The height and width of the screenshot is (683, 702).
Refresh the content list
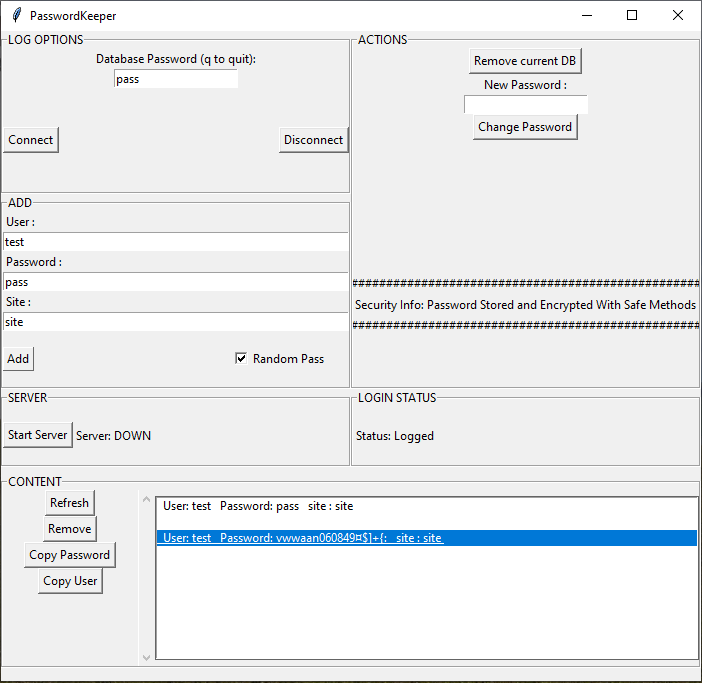tap(69, 503)
